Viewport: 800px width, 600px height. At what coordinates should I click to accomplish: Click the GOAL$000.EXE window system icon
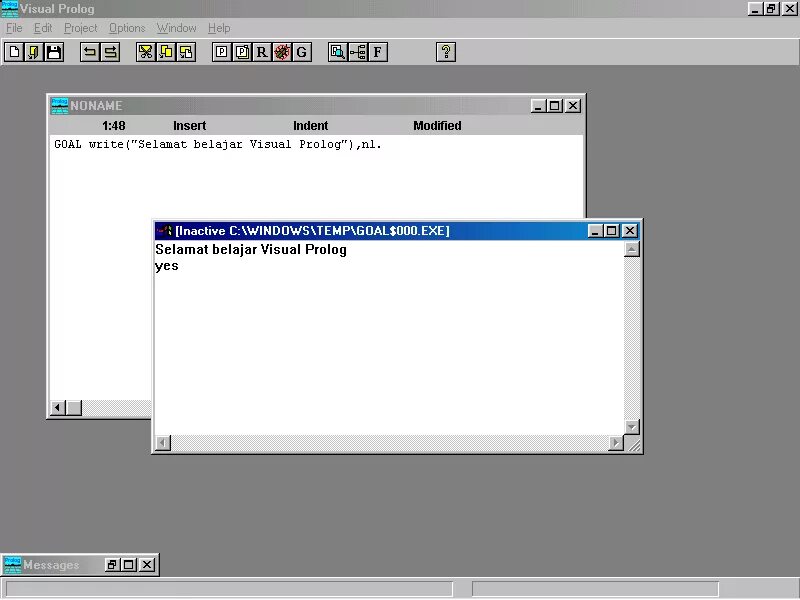click(x=164, y=231)
